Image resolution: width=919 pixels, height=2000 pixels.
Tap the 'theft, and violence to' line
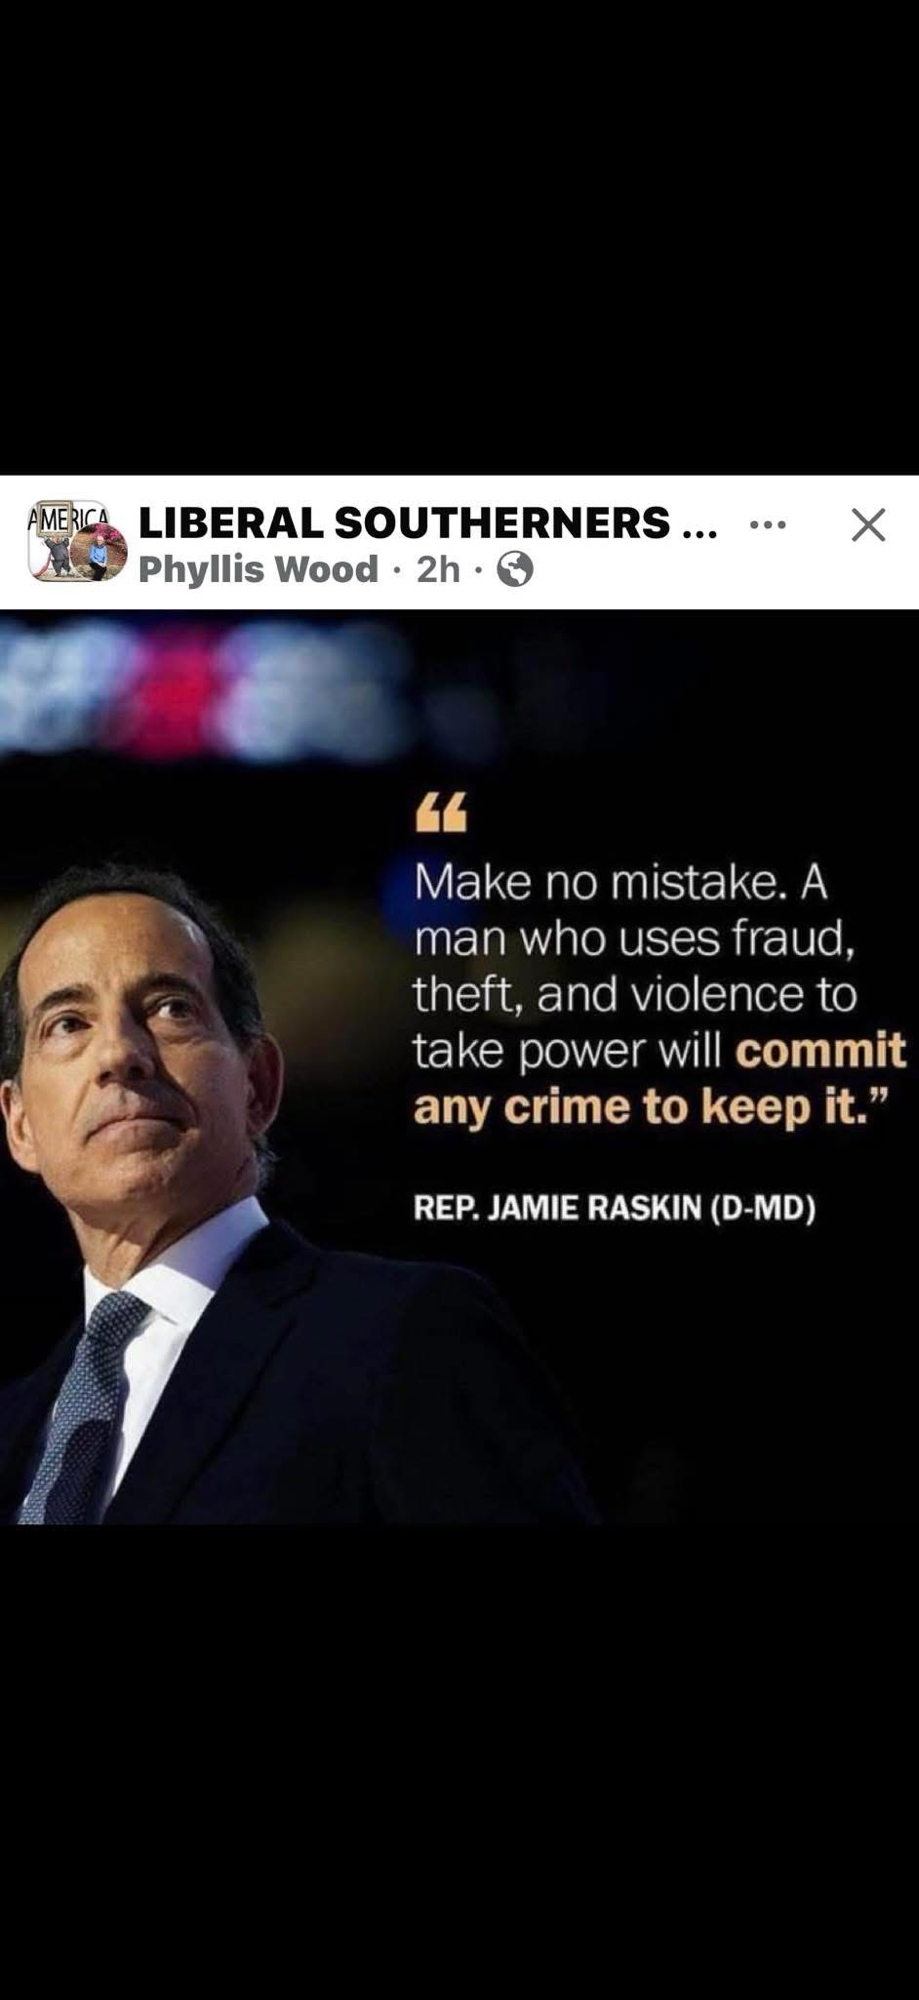pos(634,995)
